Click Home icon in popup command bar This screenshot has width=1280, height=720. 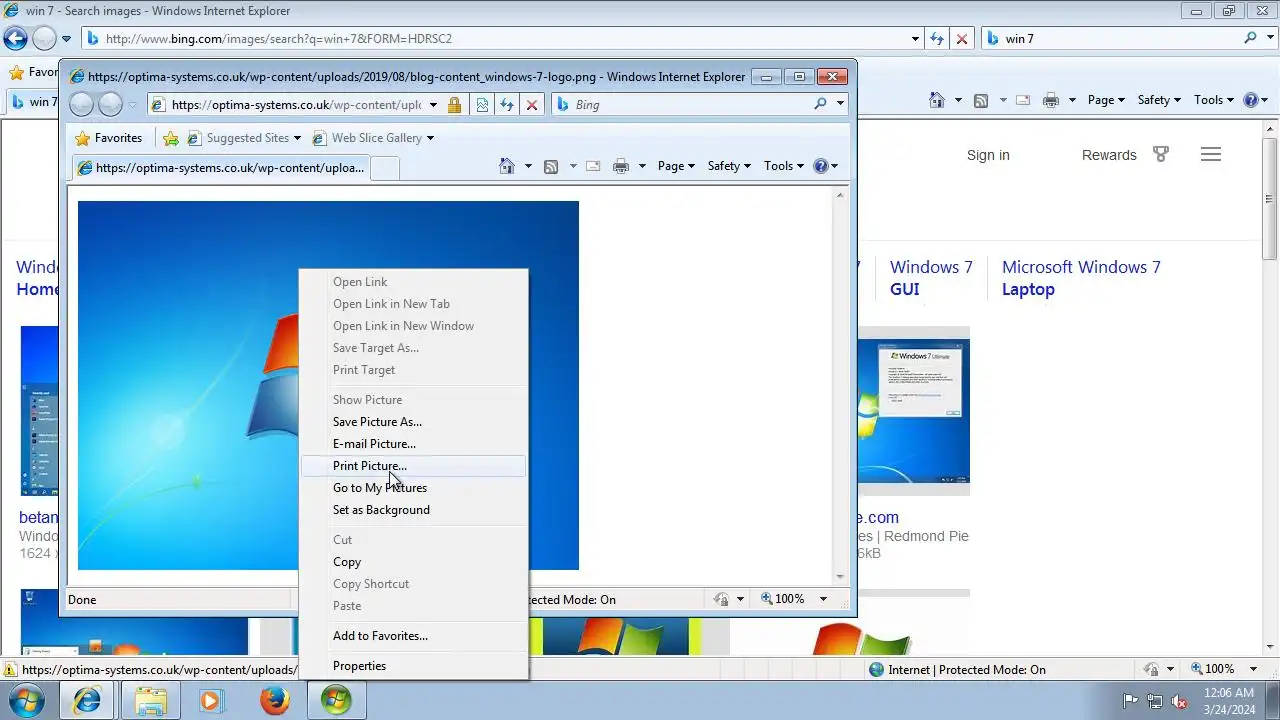(x=507, y=166)
